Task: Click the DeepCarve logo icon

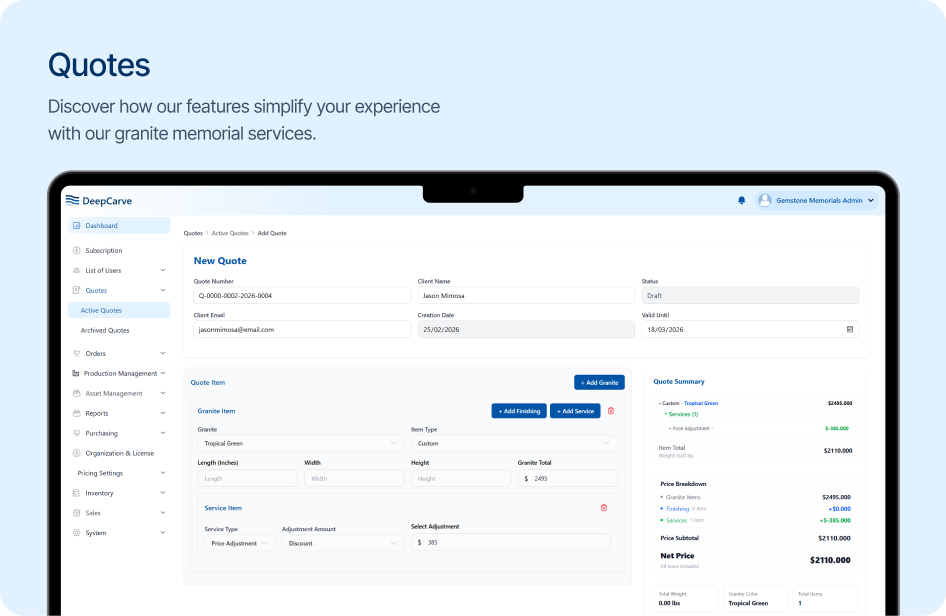Action: pyautogui.click(x=72, y=200)
